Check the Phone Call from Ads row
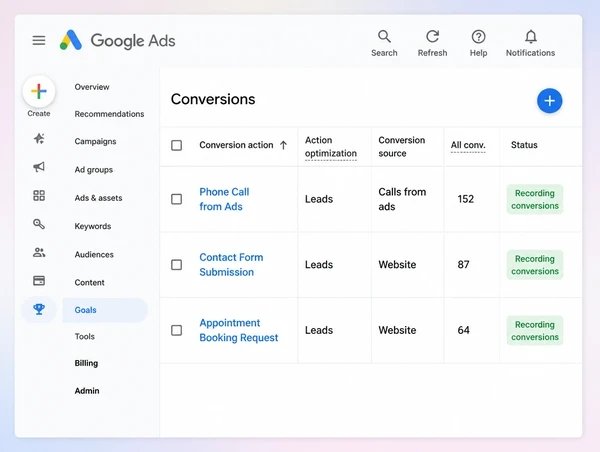The image size is (600, 452). tap(176, 199)
